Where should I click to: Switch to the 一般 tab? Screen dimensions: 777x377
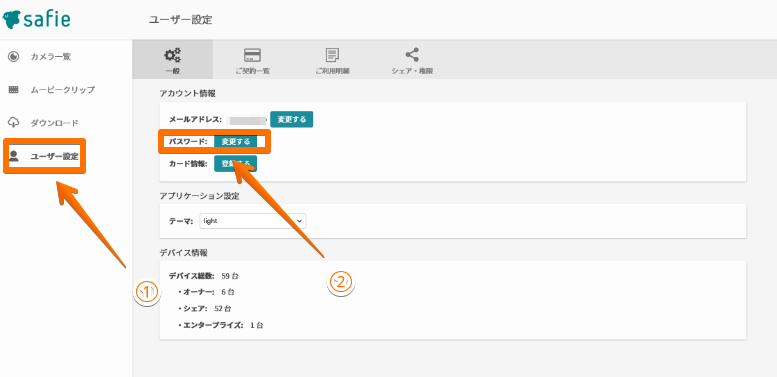point(172,59)
